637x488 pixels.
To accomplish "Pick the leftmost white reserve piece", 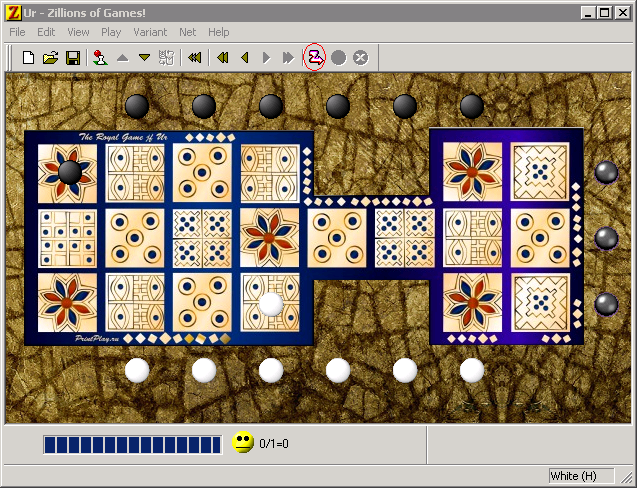I will click(137, 371).
